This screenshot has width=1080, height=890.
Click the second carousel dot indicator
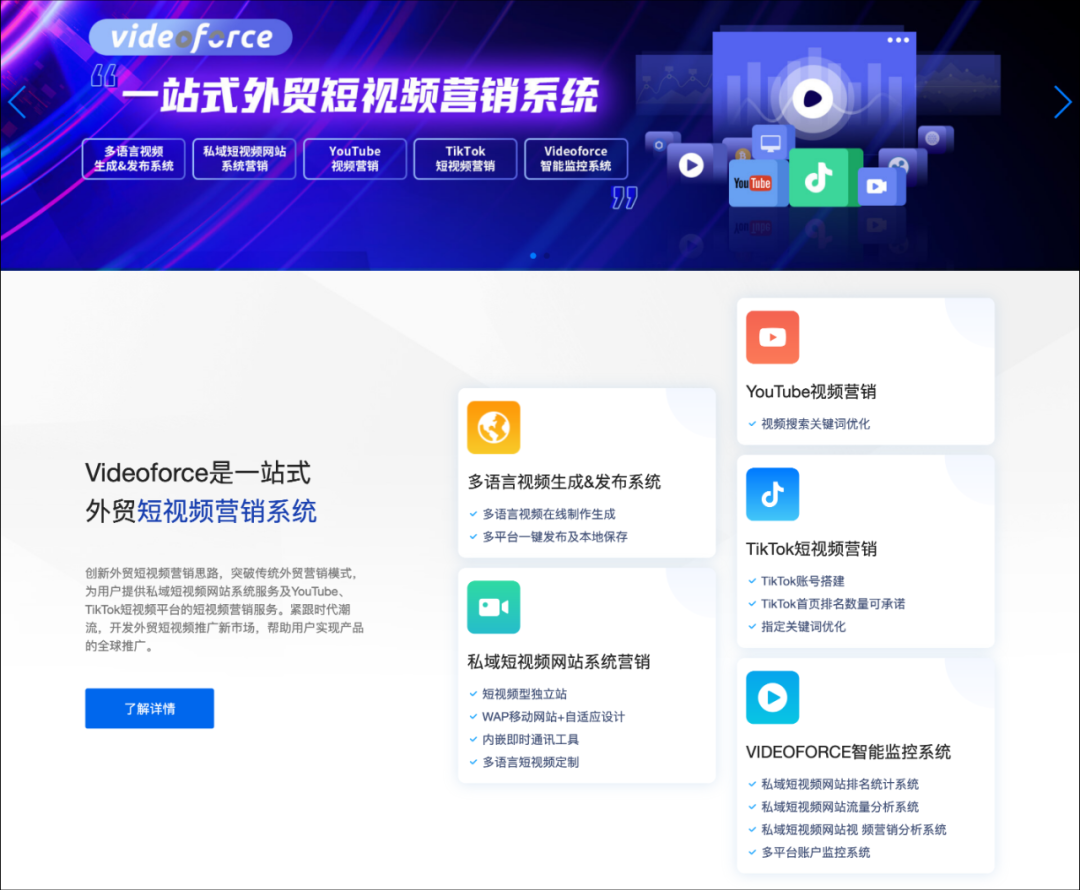coord(547,256)
